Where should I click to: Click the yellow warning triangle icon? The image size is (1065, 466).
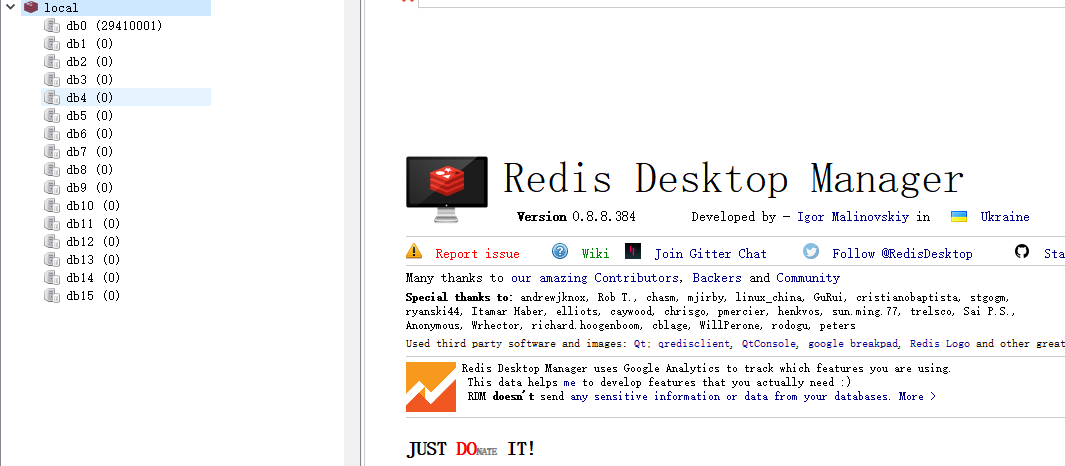(414, 251)
